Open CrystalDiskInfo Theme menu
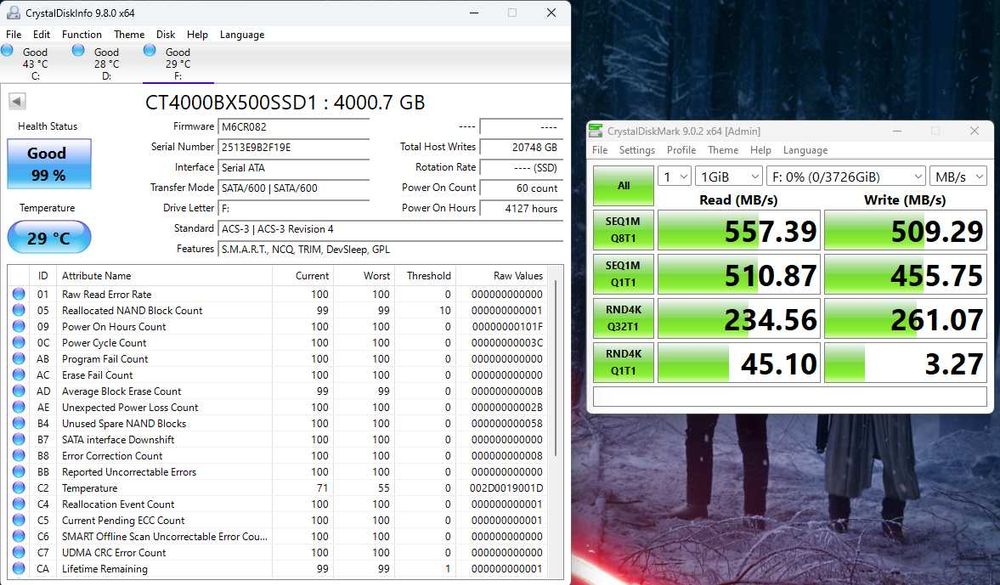This screenshot has width=1000, height=585. coord(129,34)
